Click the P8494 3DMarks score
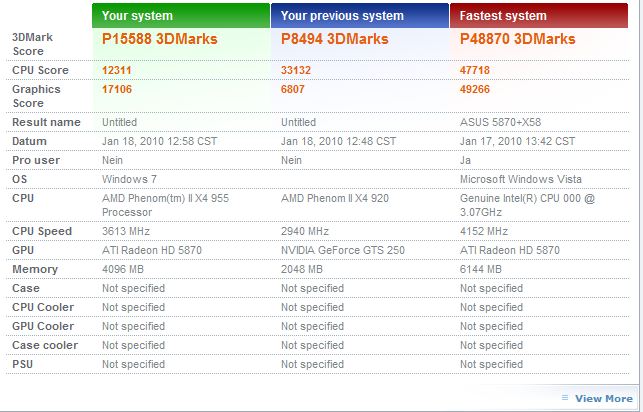The width and height of the screenshot is (643, 412). [x=335, y=39]
